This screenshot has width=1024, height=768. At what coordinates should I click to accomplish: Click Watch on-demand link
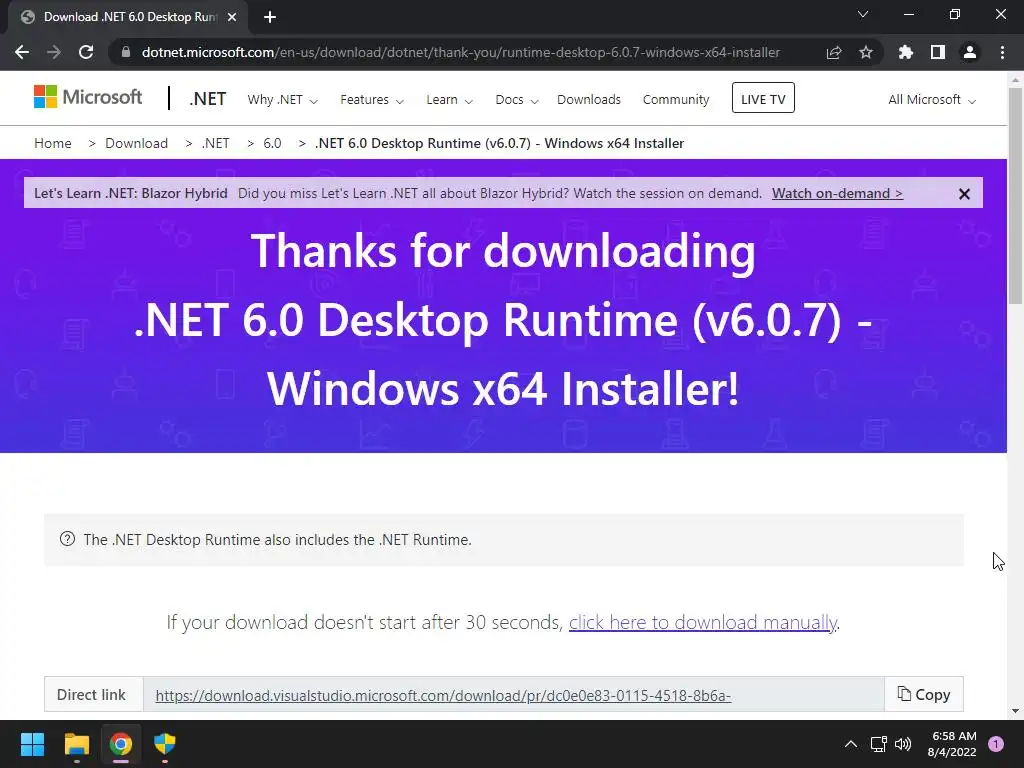837,193
